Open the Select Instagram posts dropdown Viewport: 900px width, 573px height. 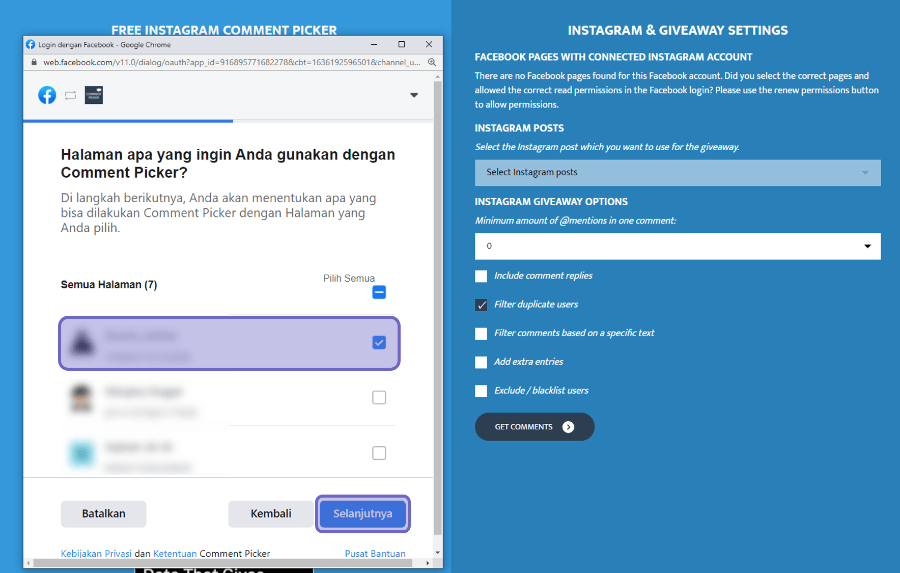click(677, 172)
